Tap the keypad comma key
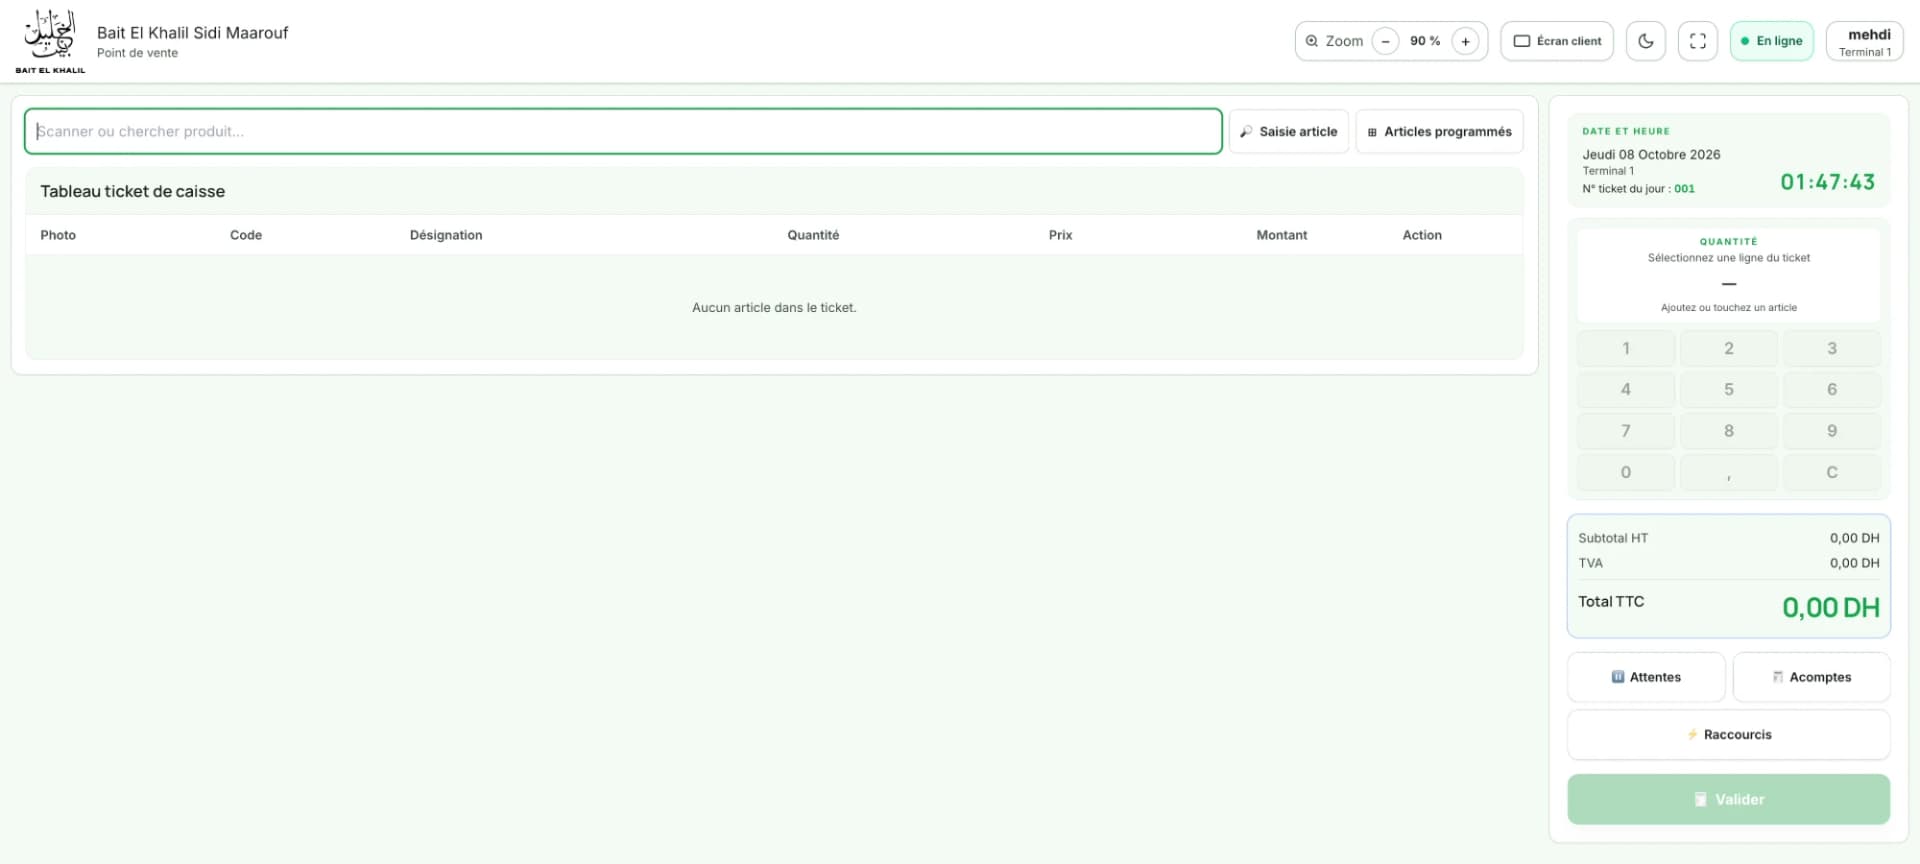The height and width of the screenshot is (864, 1920). 1729,472
